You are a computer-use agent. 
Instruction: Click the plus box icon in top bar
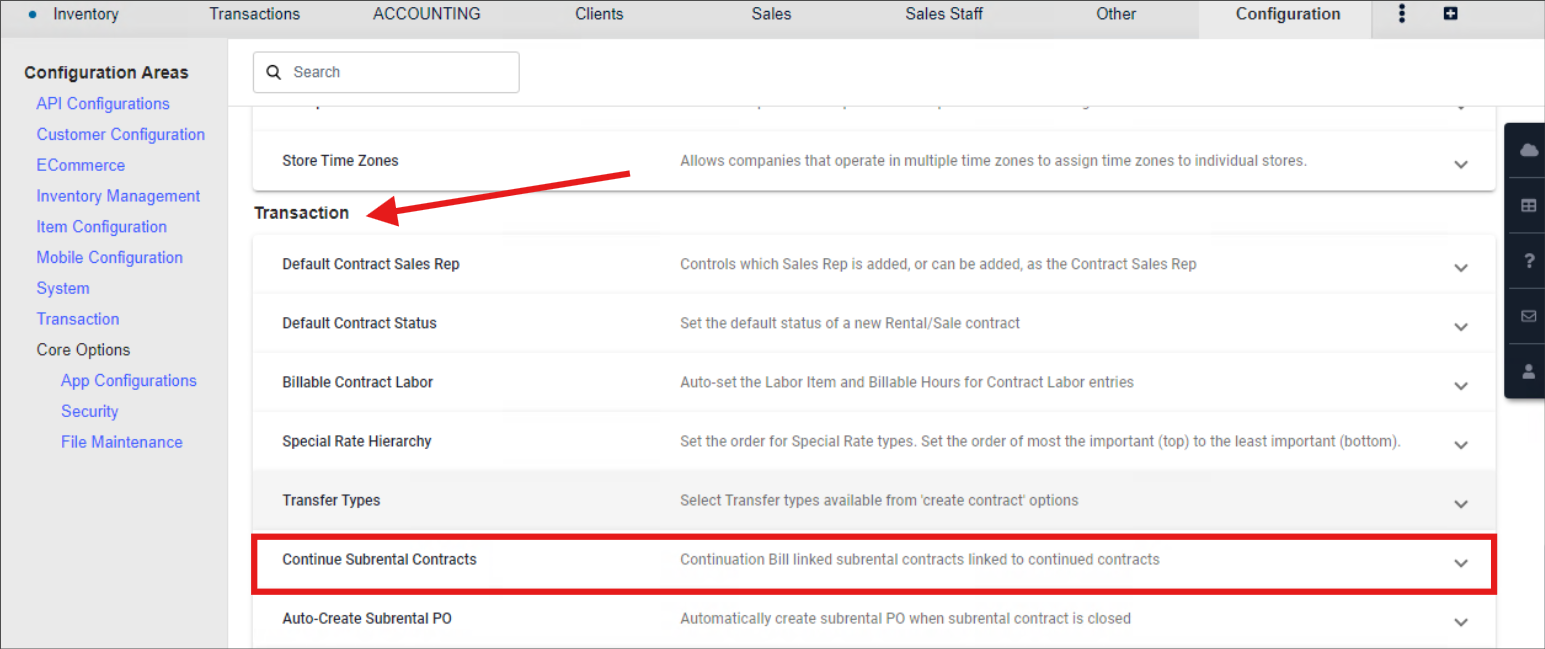[1451, 14]
